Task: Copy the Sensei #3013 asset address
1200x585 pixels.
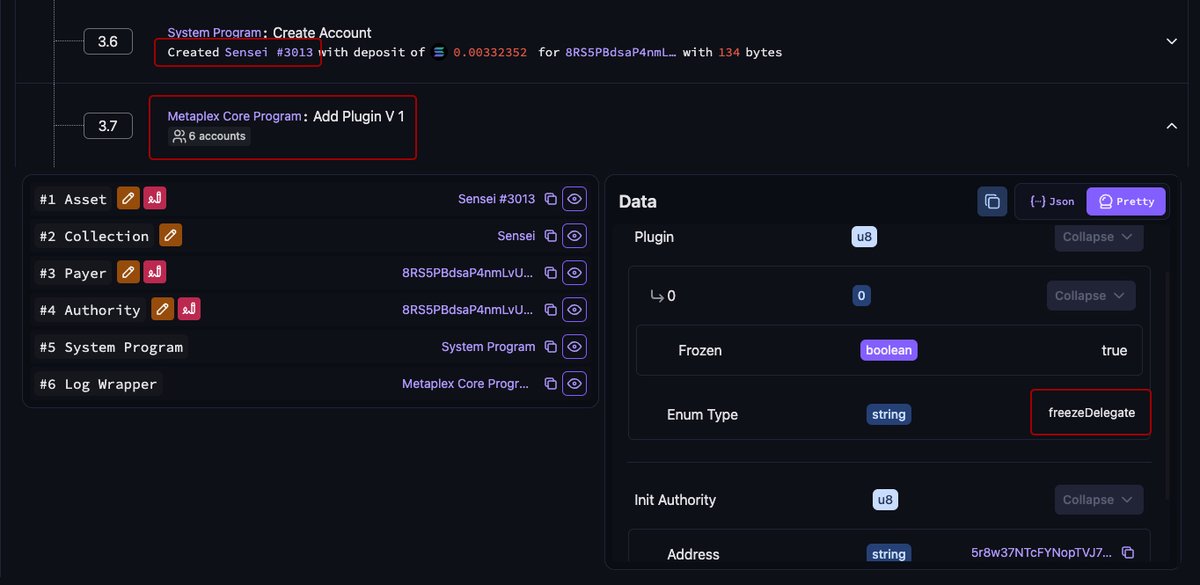Action: coord(550,199)
